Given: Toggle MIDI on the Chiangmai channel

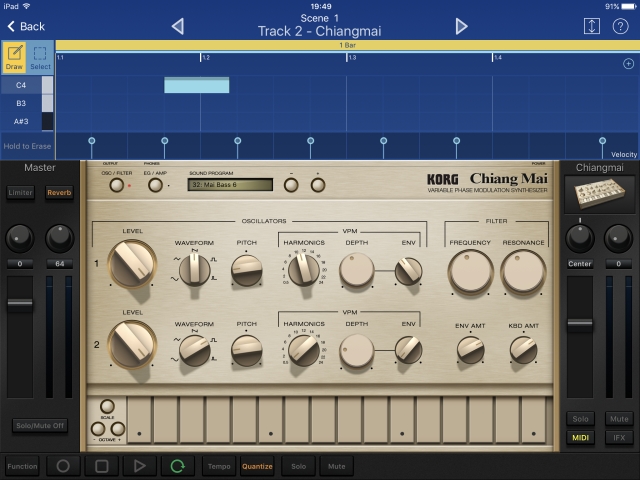Looking at the screenshot, I should tap(580, 438).
